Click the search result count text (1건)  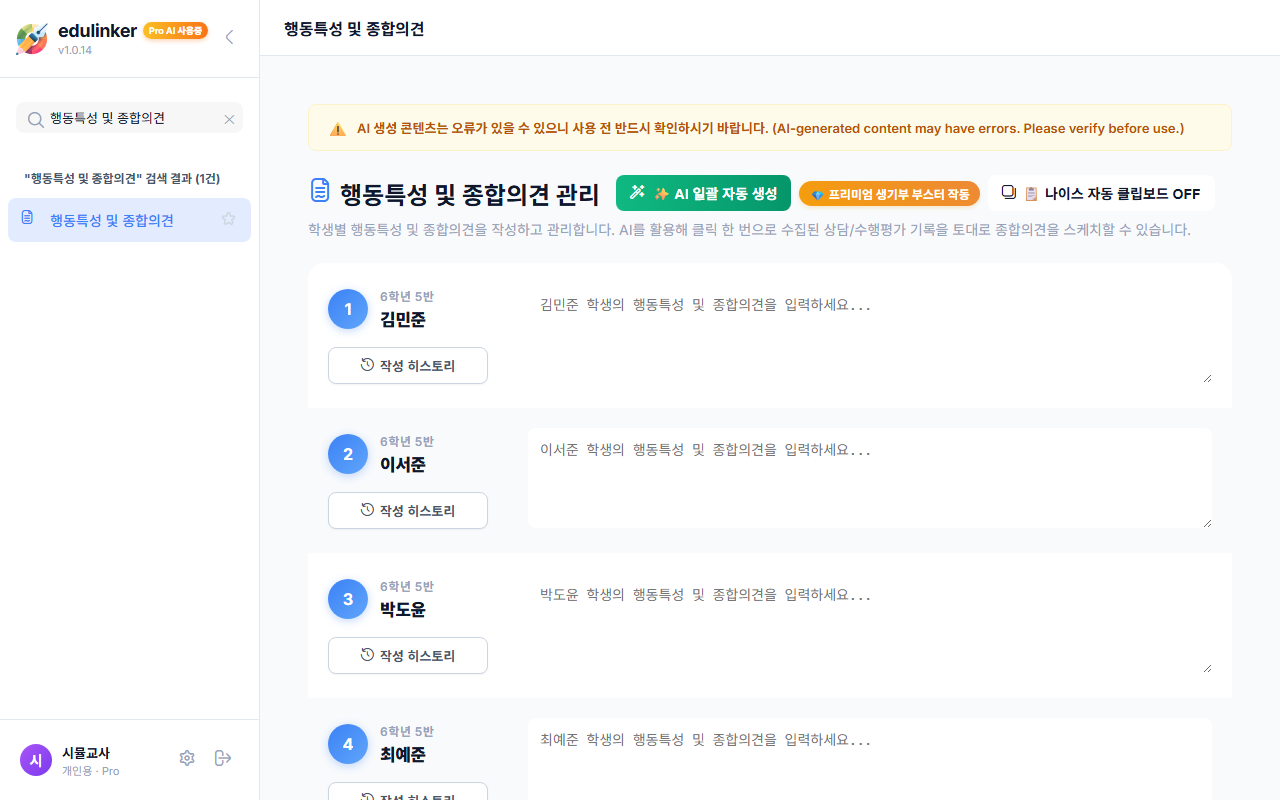pyautogui.click(x=208, y=178)
